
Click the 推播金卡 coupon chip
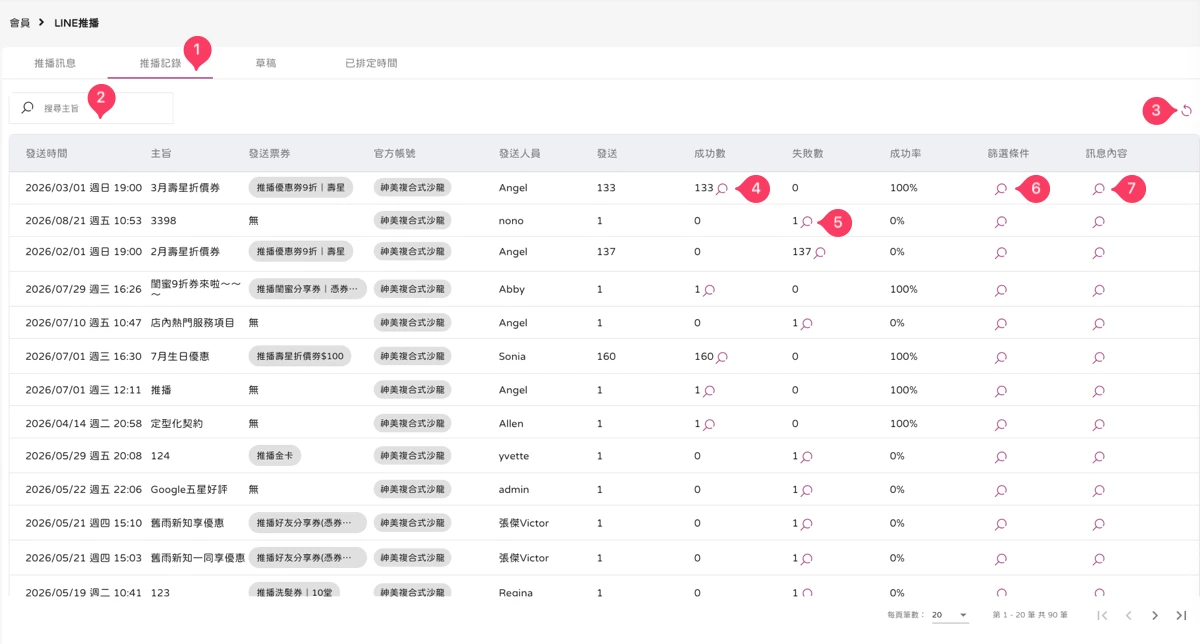(275, 456)
